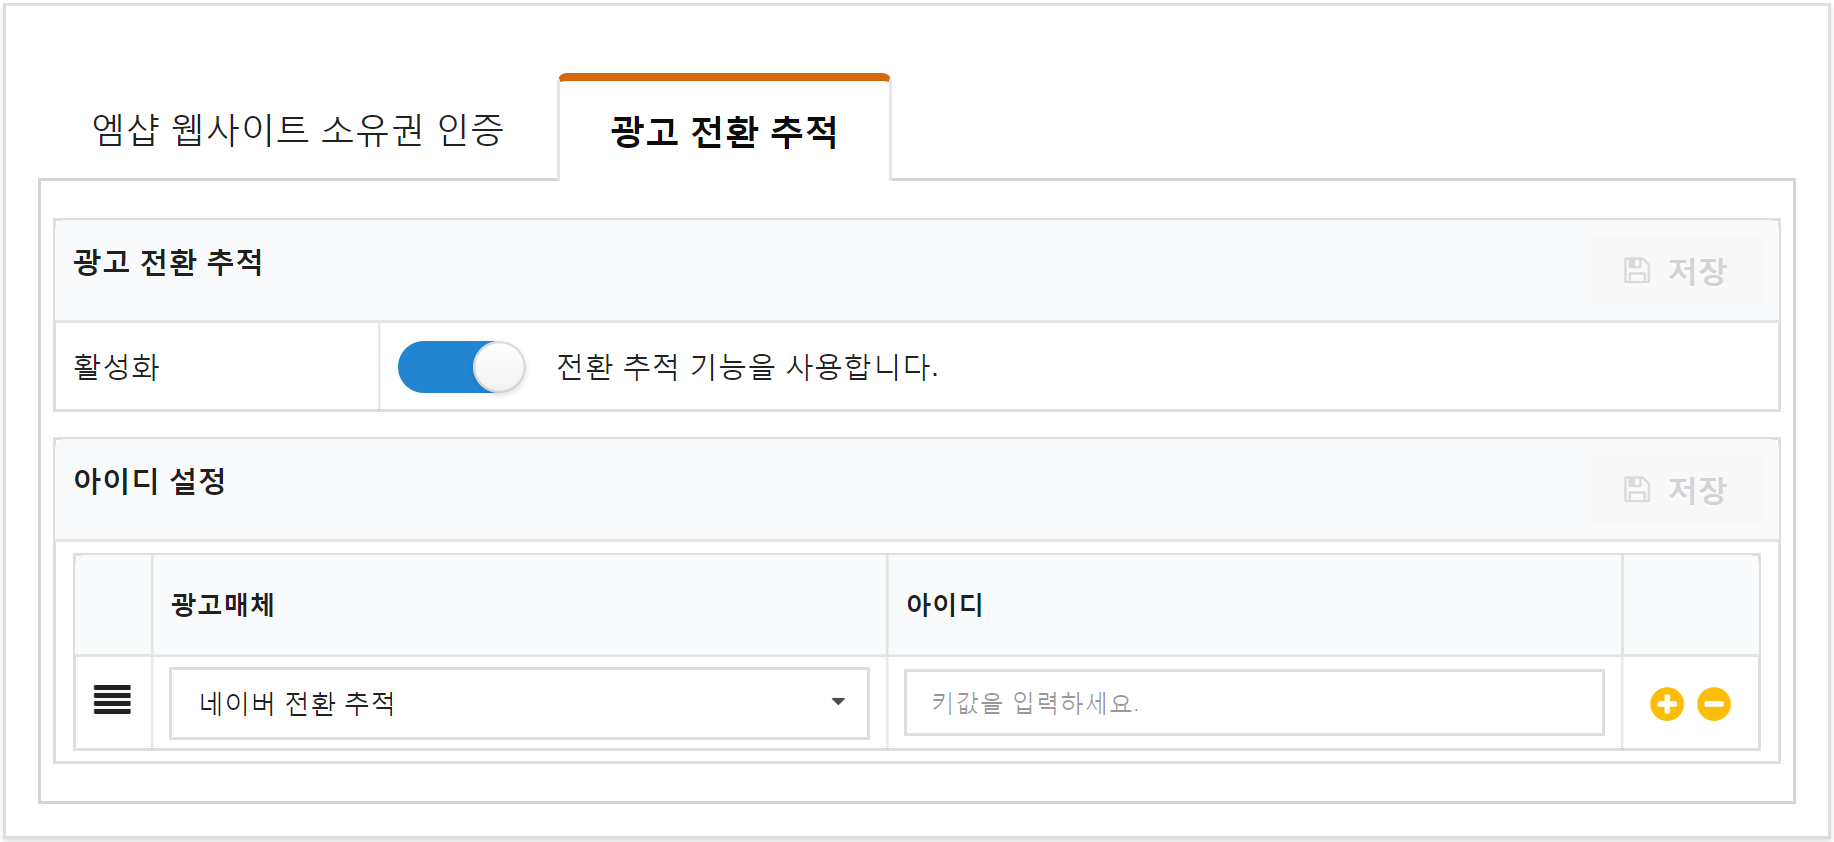The image size is (1834, 842).
Task: Select the 광고 전환 추적 tab
Action: tap(724, 131)
